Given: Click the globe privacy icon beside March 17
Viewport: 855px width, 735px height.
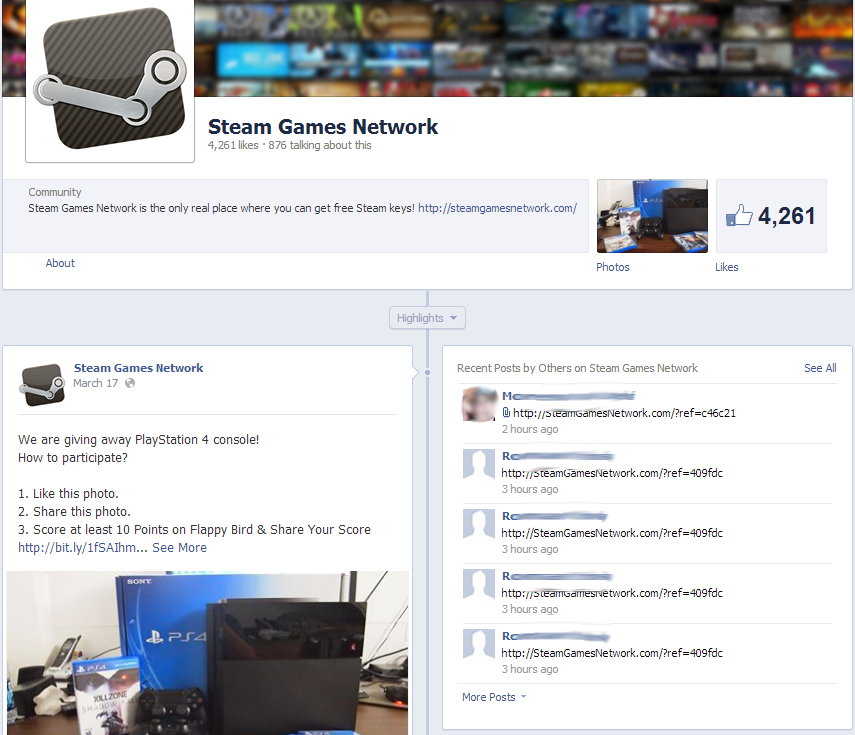Looking at the screenshot, I should pyautogui.click(x=130, y=383).
